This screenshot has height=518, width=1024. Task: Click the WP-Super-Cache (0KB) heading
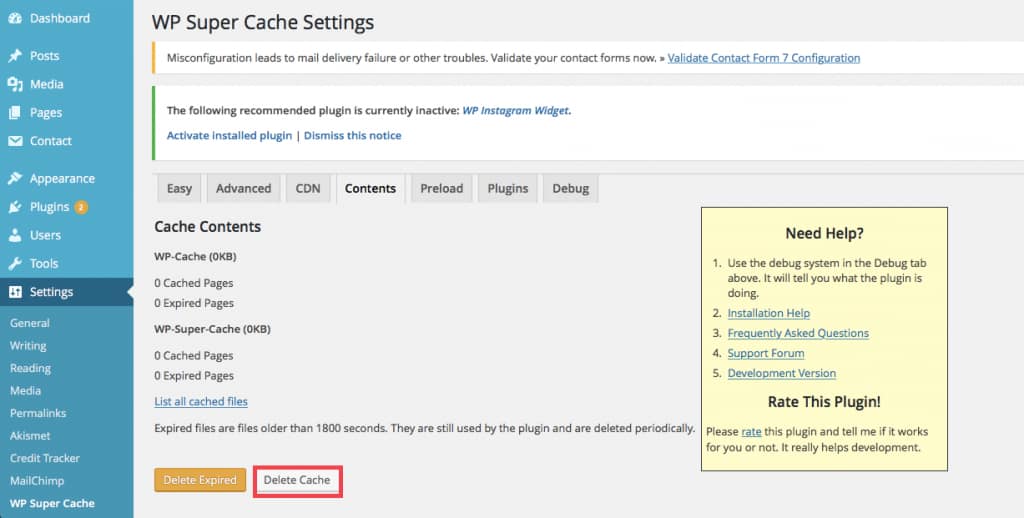pyautogui.click(x=212, y=329)
